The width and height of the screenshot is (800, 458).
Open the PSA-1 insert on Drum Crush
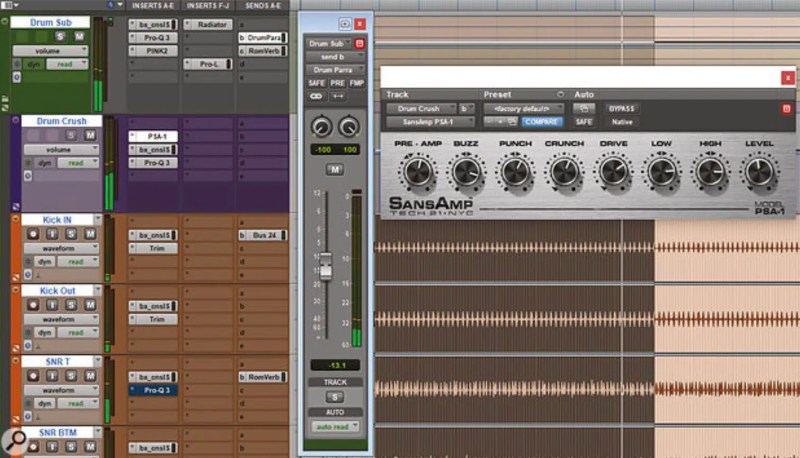coord(153,136)
